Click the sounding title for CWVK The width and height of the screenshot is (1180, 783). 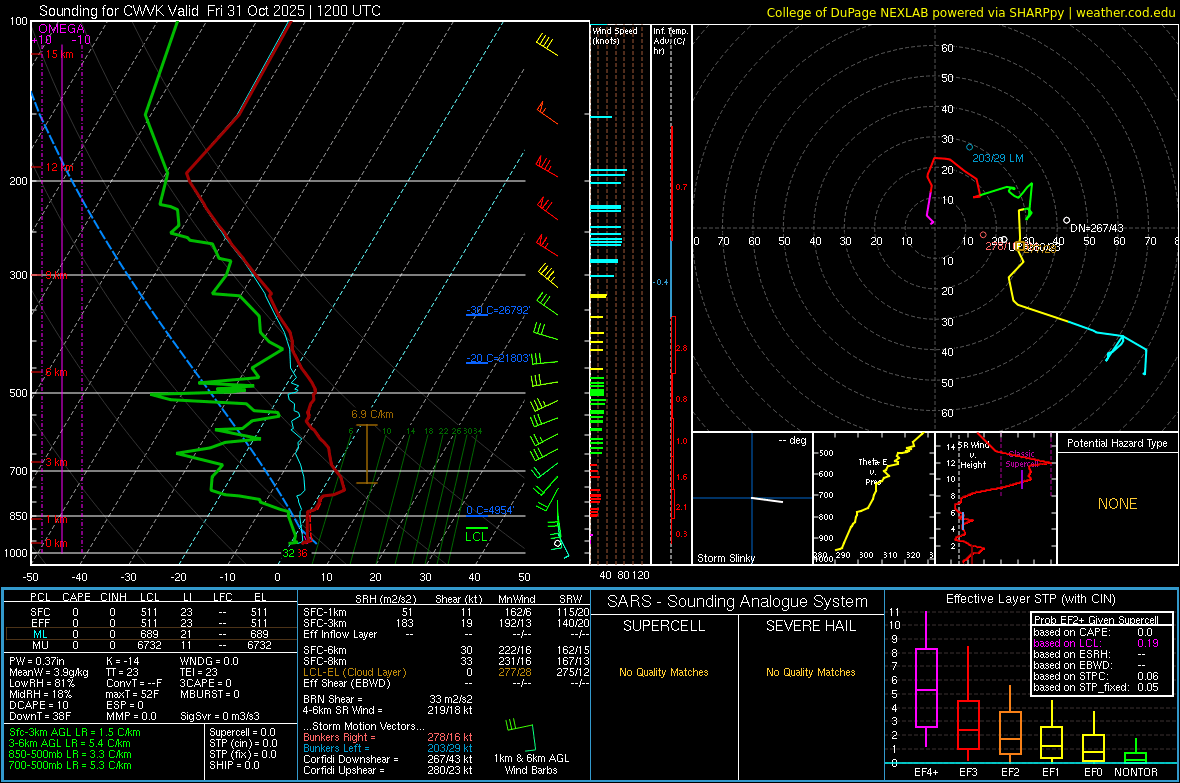coord(210,11)
